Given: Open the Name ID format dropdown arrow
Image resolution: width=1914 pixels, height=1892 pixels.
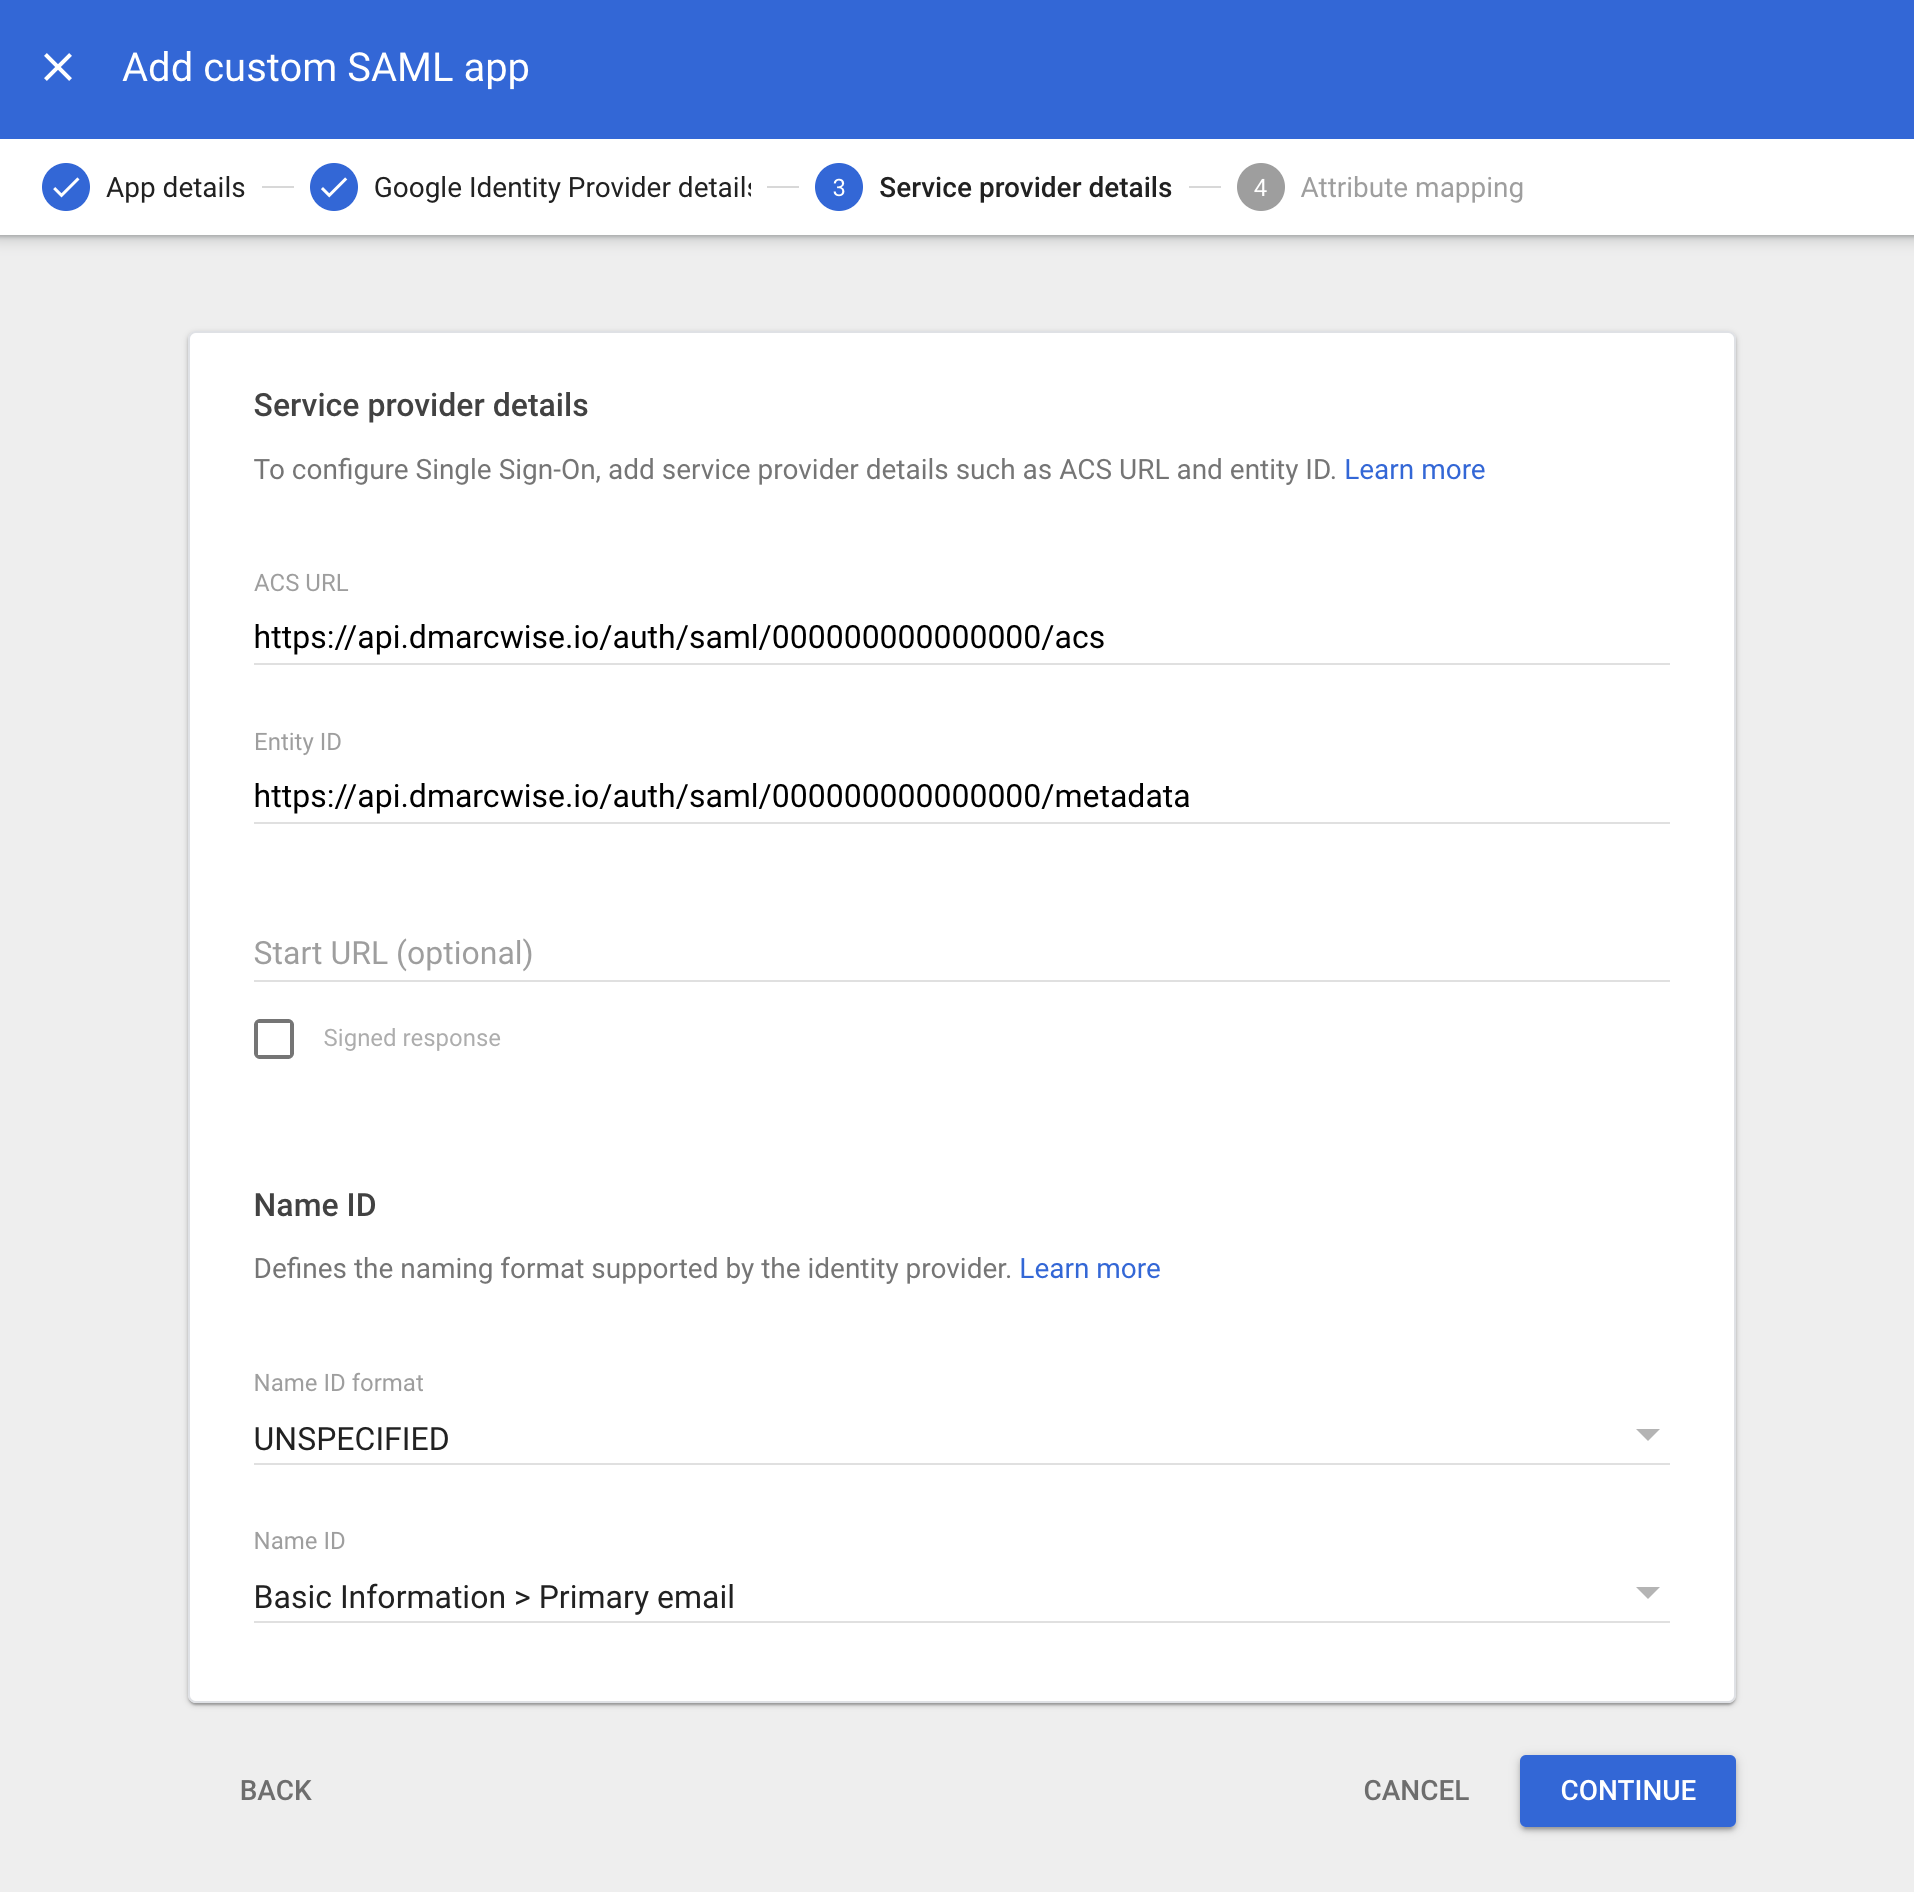Looking at the screenshot, I should coord(1650,1436).
